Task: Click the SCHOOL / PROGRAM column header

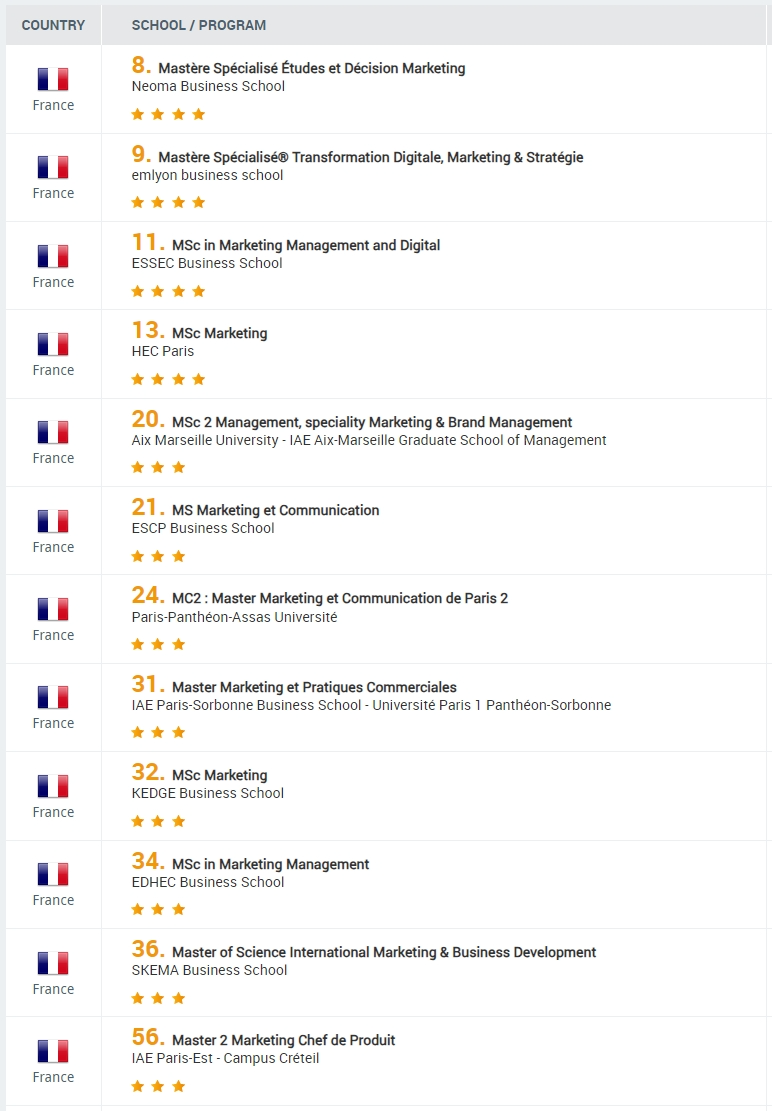Action: pos(199,25)
